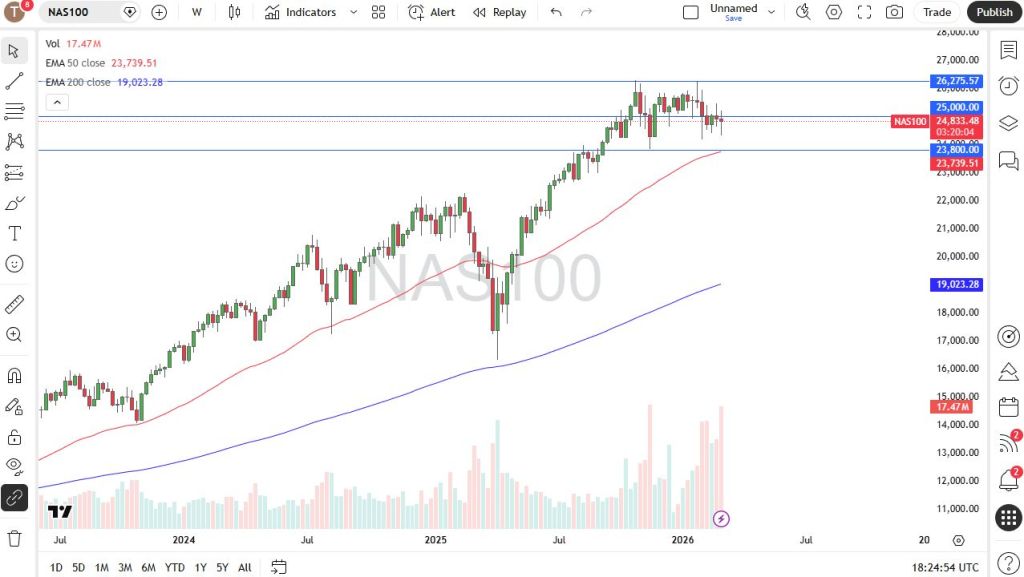This screenshot has width=1024, height=577.
Task: Select the 1Y time range
Action: pos(201,568)
